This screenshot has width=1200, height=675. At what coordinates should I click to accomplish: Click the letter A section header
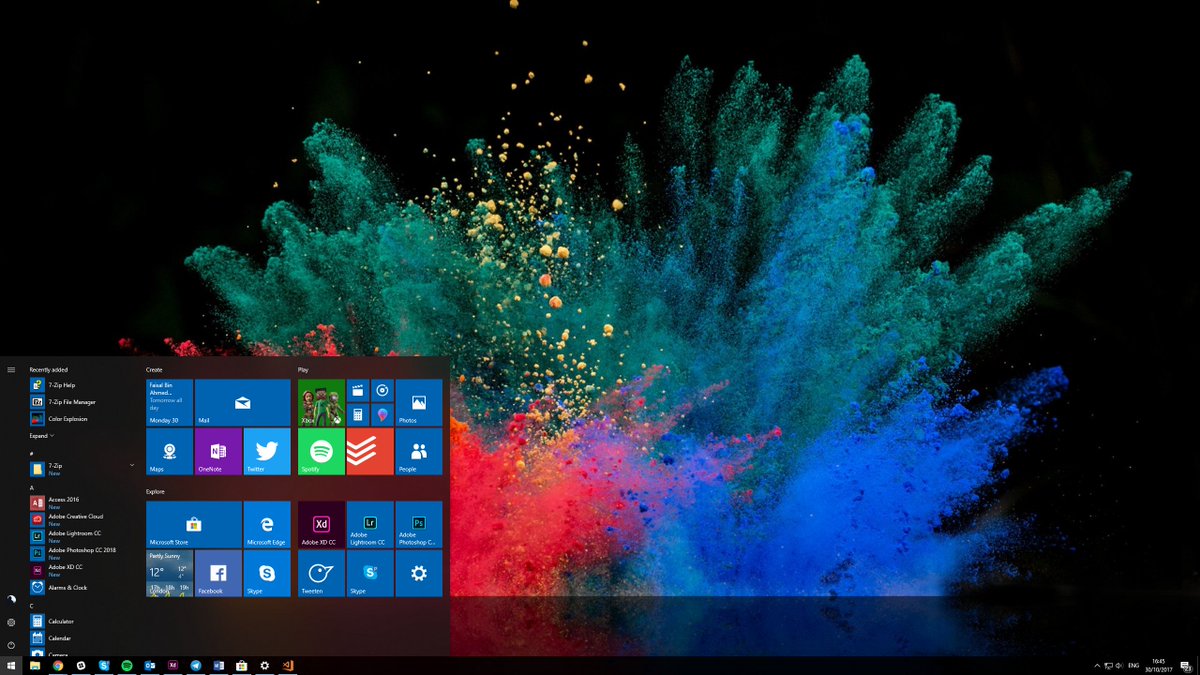pyautogui.click(x=32, y=488)
